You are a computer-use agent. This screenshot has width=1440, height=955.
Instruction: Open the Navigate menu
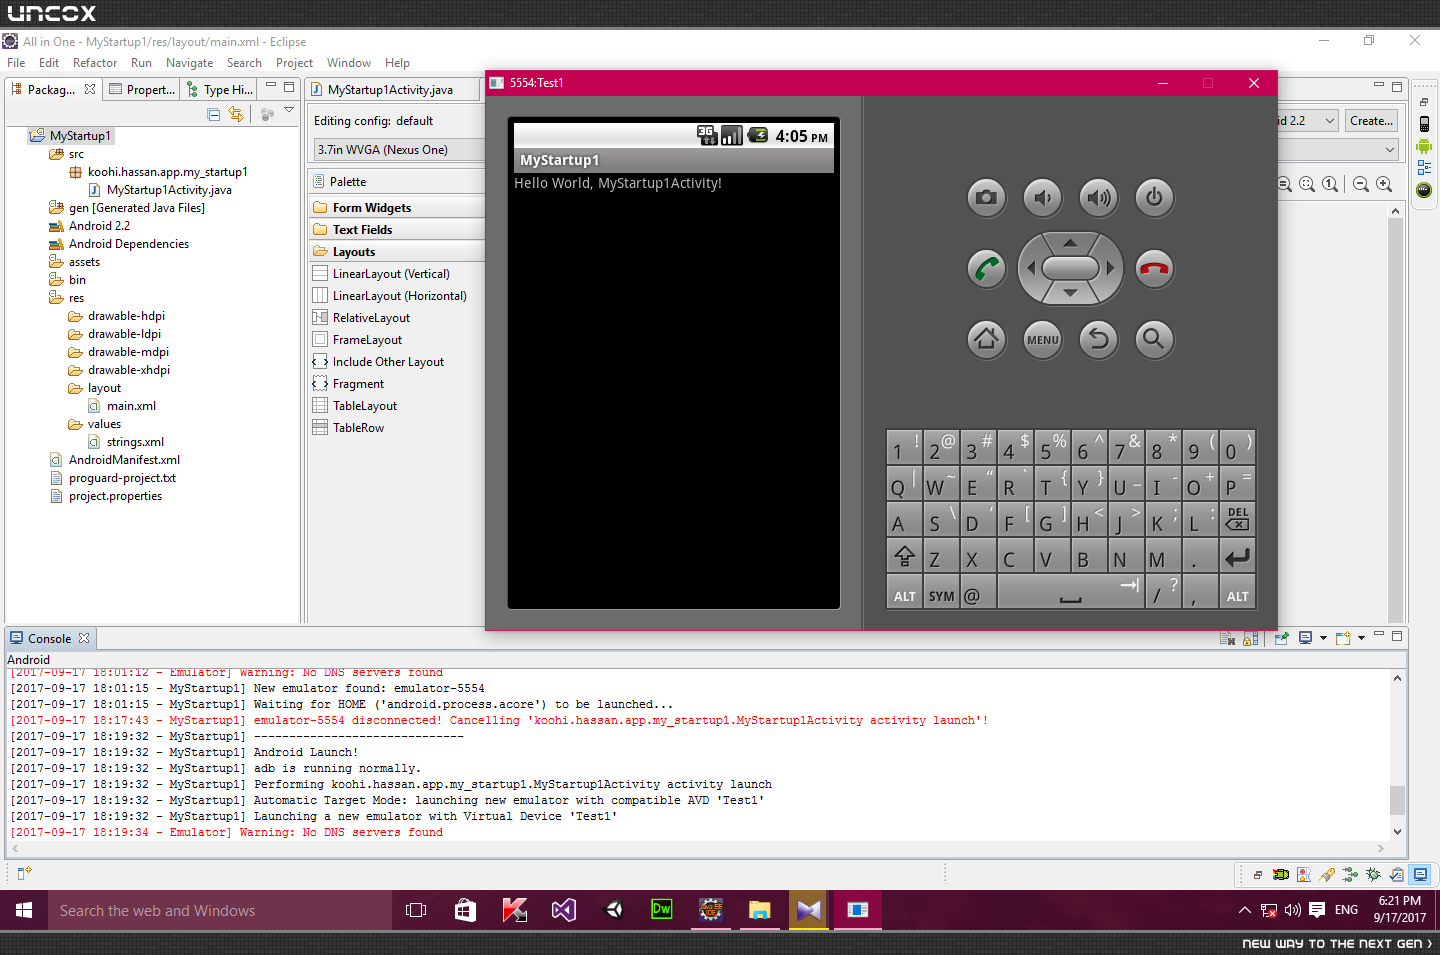(x=189, y=63)
